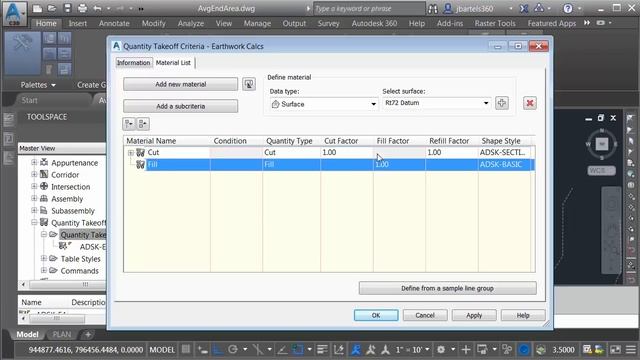Switch to the PLAN layout tab
Image resolution: width=640 pixels, height=360 pixels.
[x=62, y=334]
